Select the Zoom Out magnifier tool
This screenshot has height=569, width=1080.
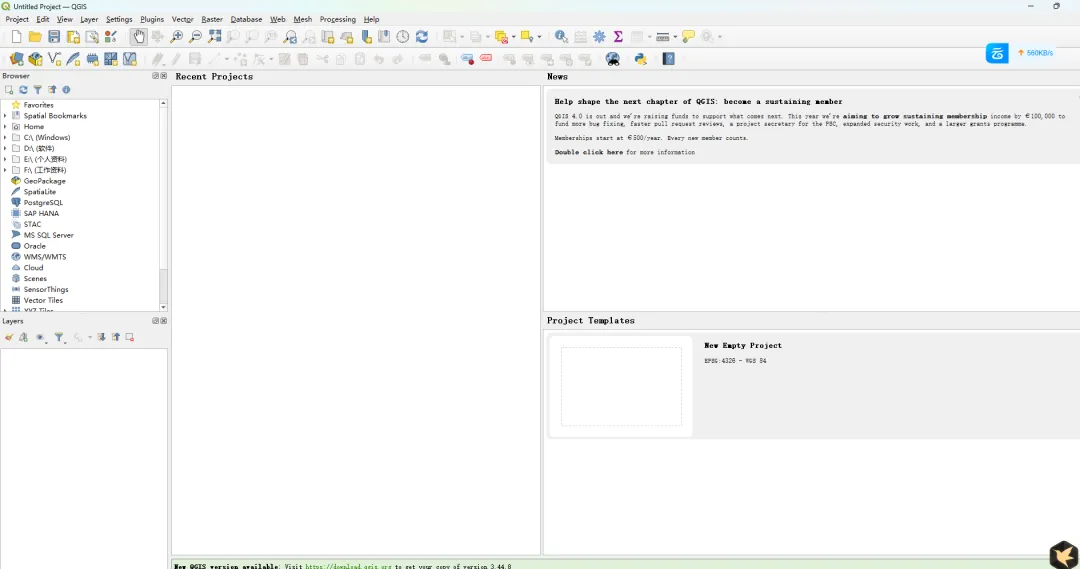(x=196, y=37)
